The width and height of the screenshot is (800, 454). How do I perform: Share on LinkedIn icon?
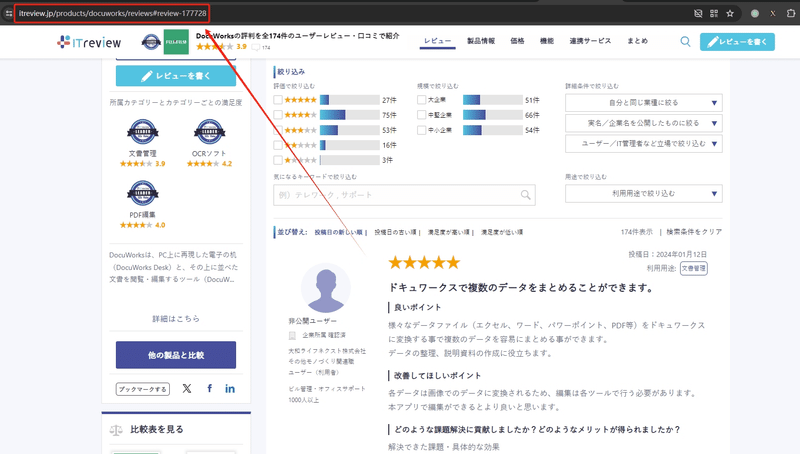coord(230,389)
